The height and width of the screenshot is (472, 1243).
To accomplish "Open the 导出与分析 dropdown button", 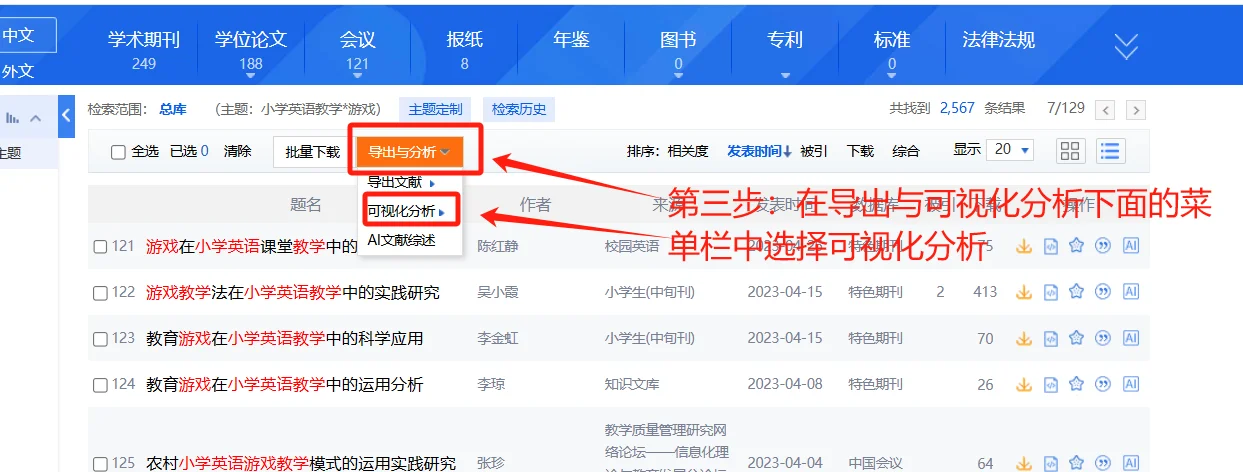I will (409, 152).
